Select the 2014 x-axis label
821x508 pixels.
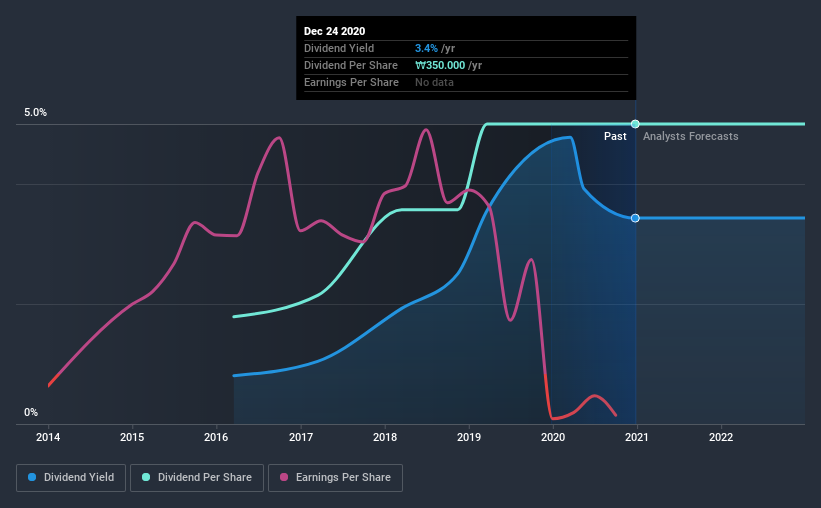[x=48, y=437]
